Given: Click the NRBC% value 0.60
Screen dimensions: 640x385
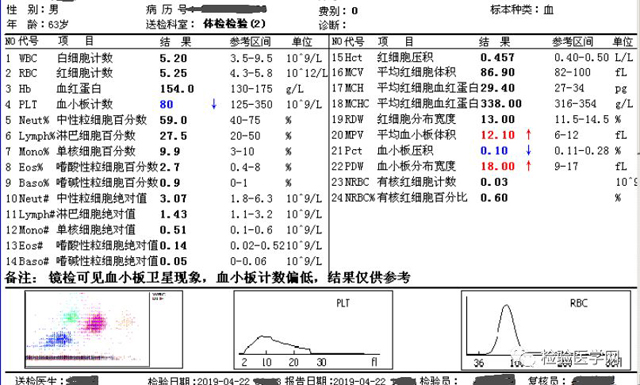Looking at the screenshot, I should tap(494, 198).
